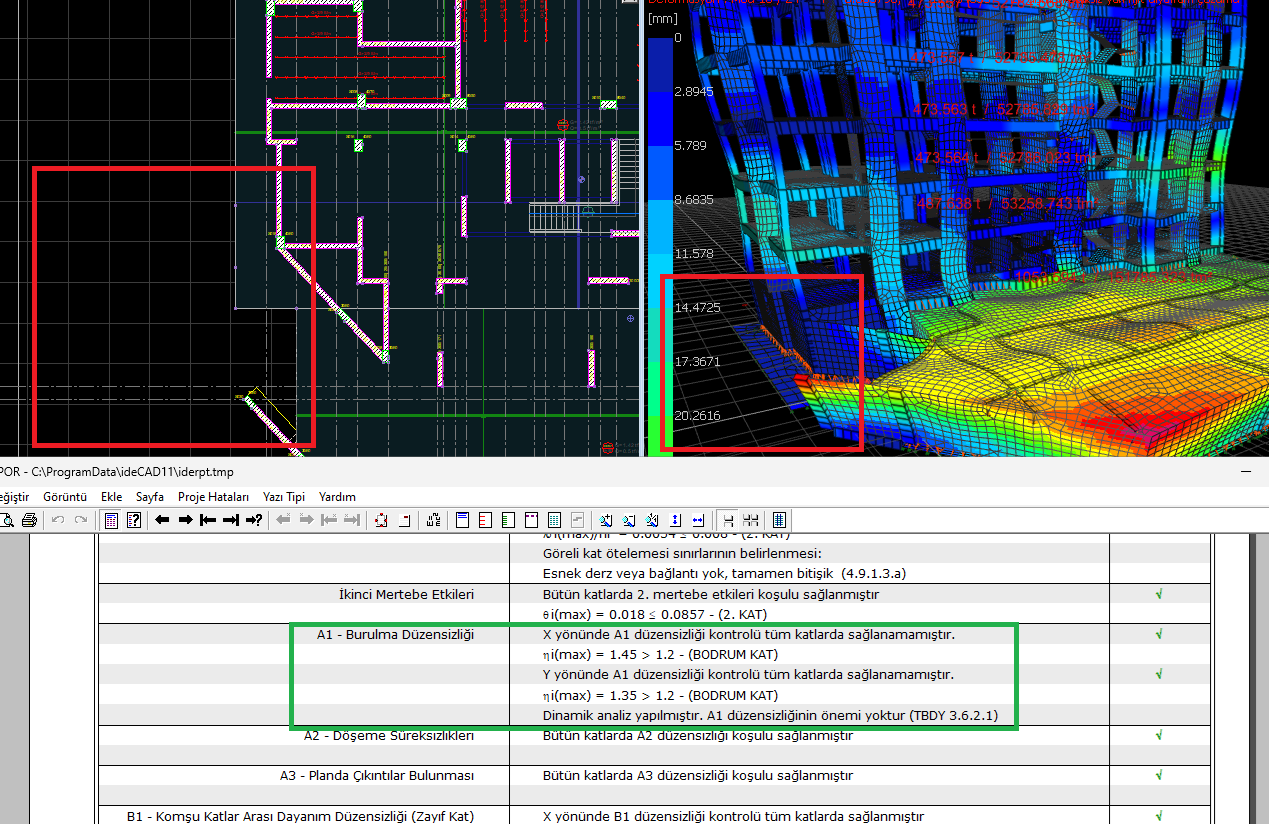The height and width of the screenshot is (824, 1269).
Task: Go to next page with right arrow
Action: [185, 520]
